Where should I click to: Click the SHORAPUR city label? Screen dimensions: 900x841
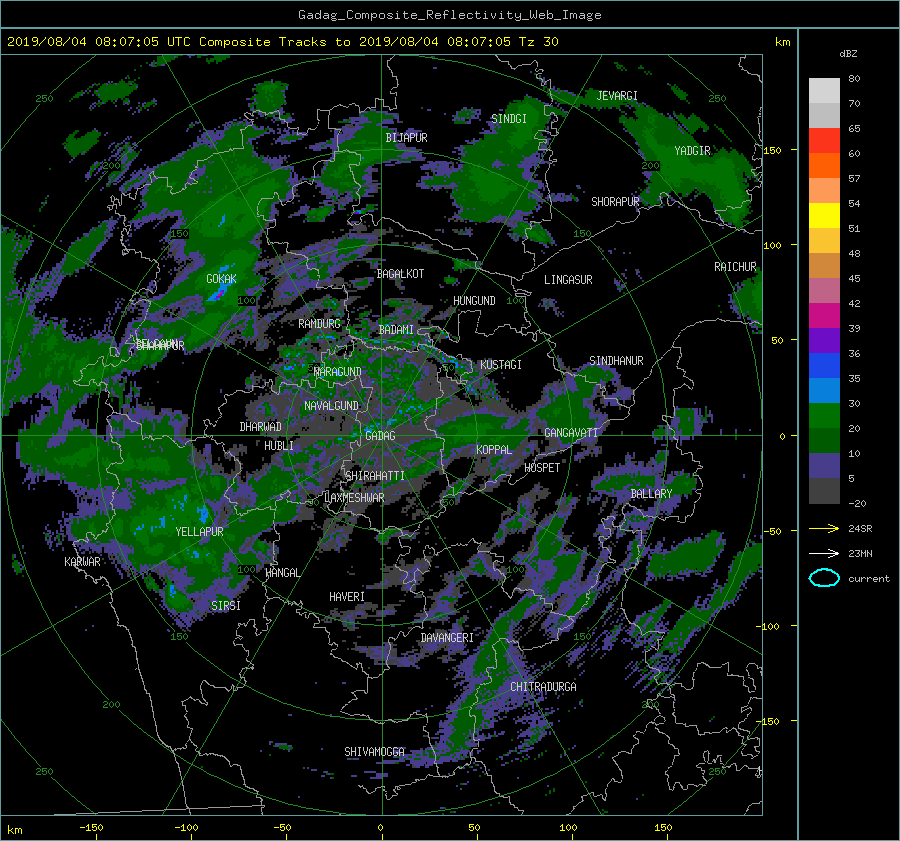click(x=615, y=202)
